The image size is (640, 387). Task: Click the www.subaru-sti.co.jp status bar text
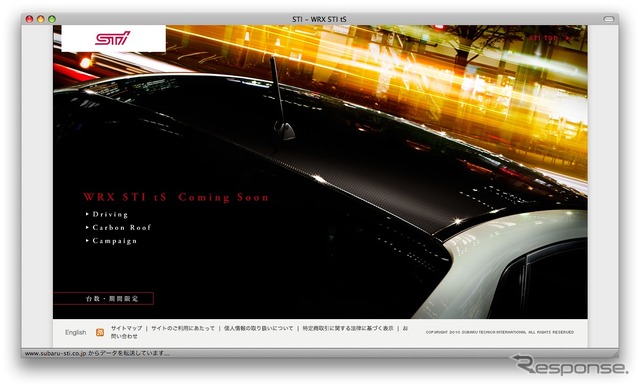97,353
